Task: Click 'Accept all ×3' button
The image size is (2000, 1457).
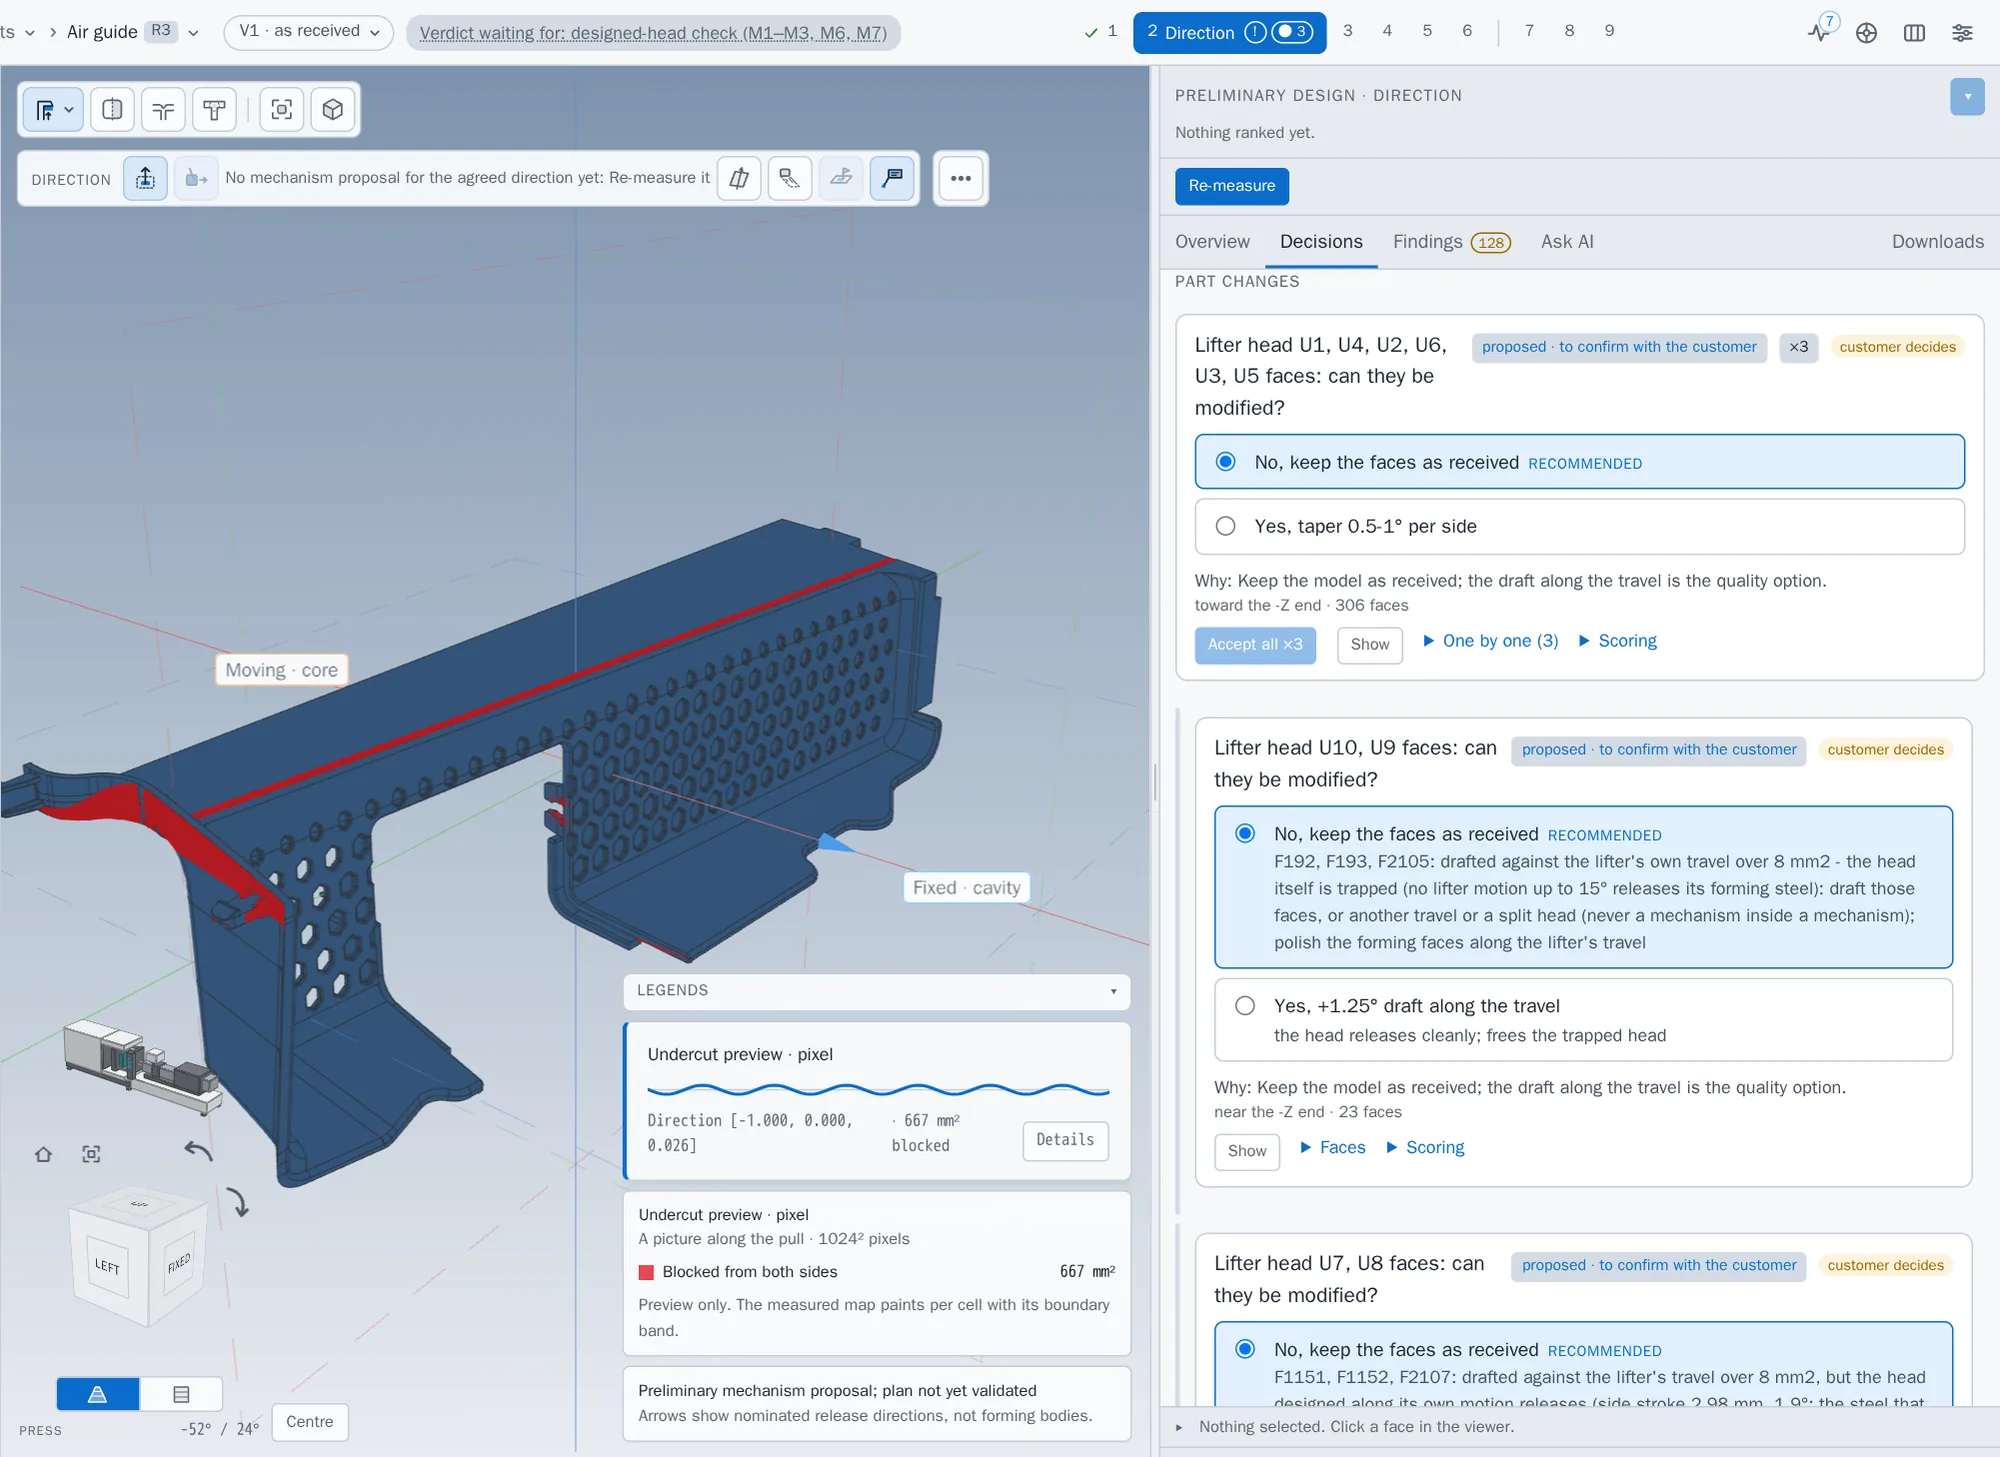Action: point(1255,645)
